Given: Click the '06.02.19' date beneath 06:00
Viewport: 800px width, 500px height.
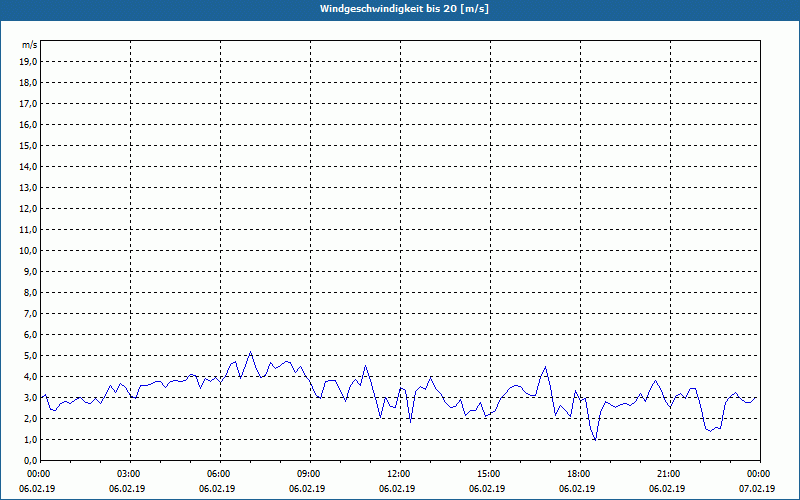Looking at the screenshot, I should tap(217, 488).
